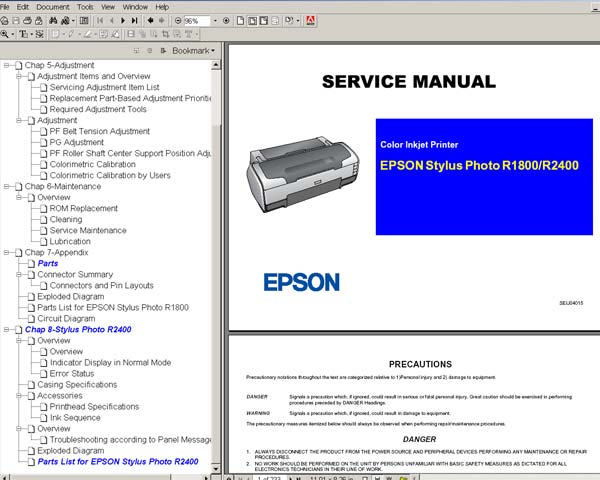Open the Parts bookmark link
Viewport: 600px width, 480px height.
(48, 263)
